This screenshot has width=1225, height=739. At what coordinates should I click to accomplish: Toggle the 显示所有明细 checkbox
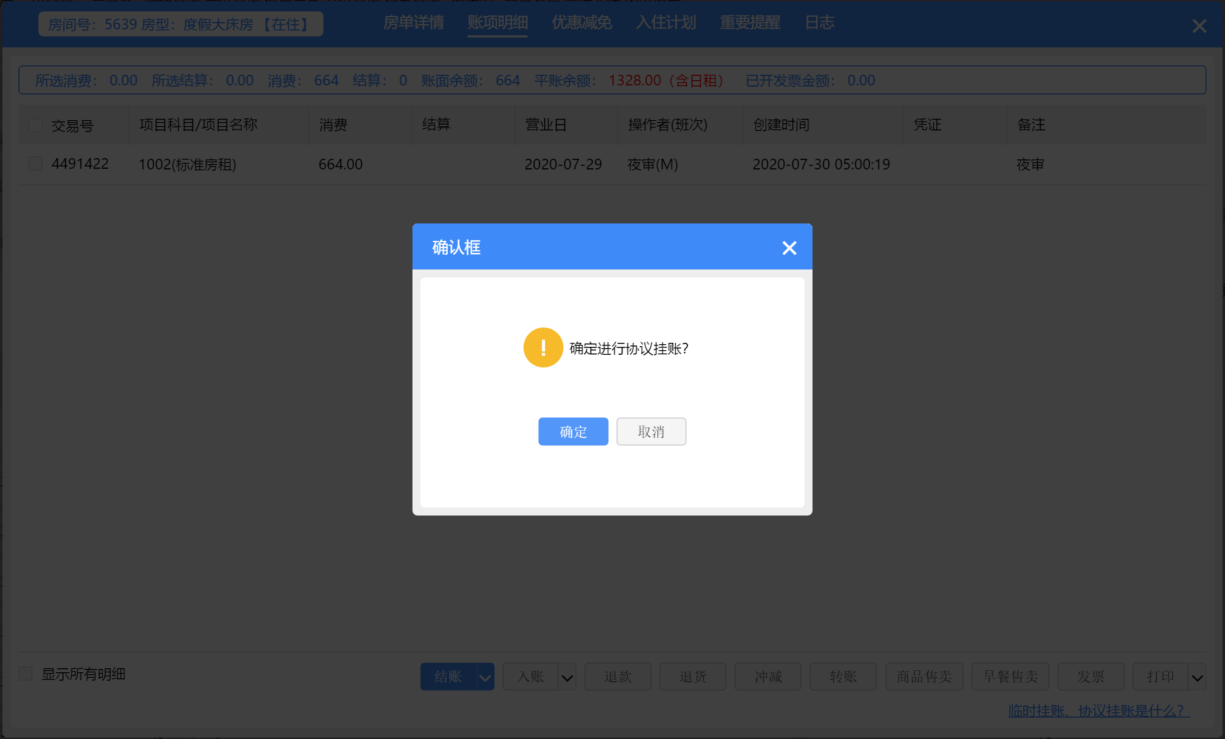[26, 674]
